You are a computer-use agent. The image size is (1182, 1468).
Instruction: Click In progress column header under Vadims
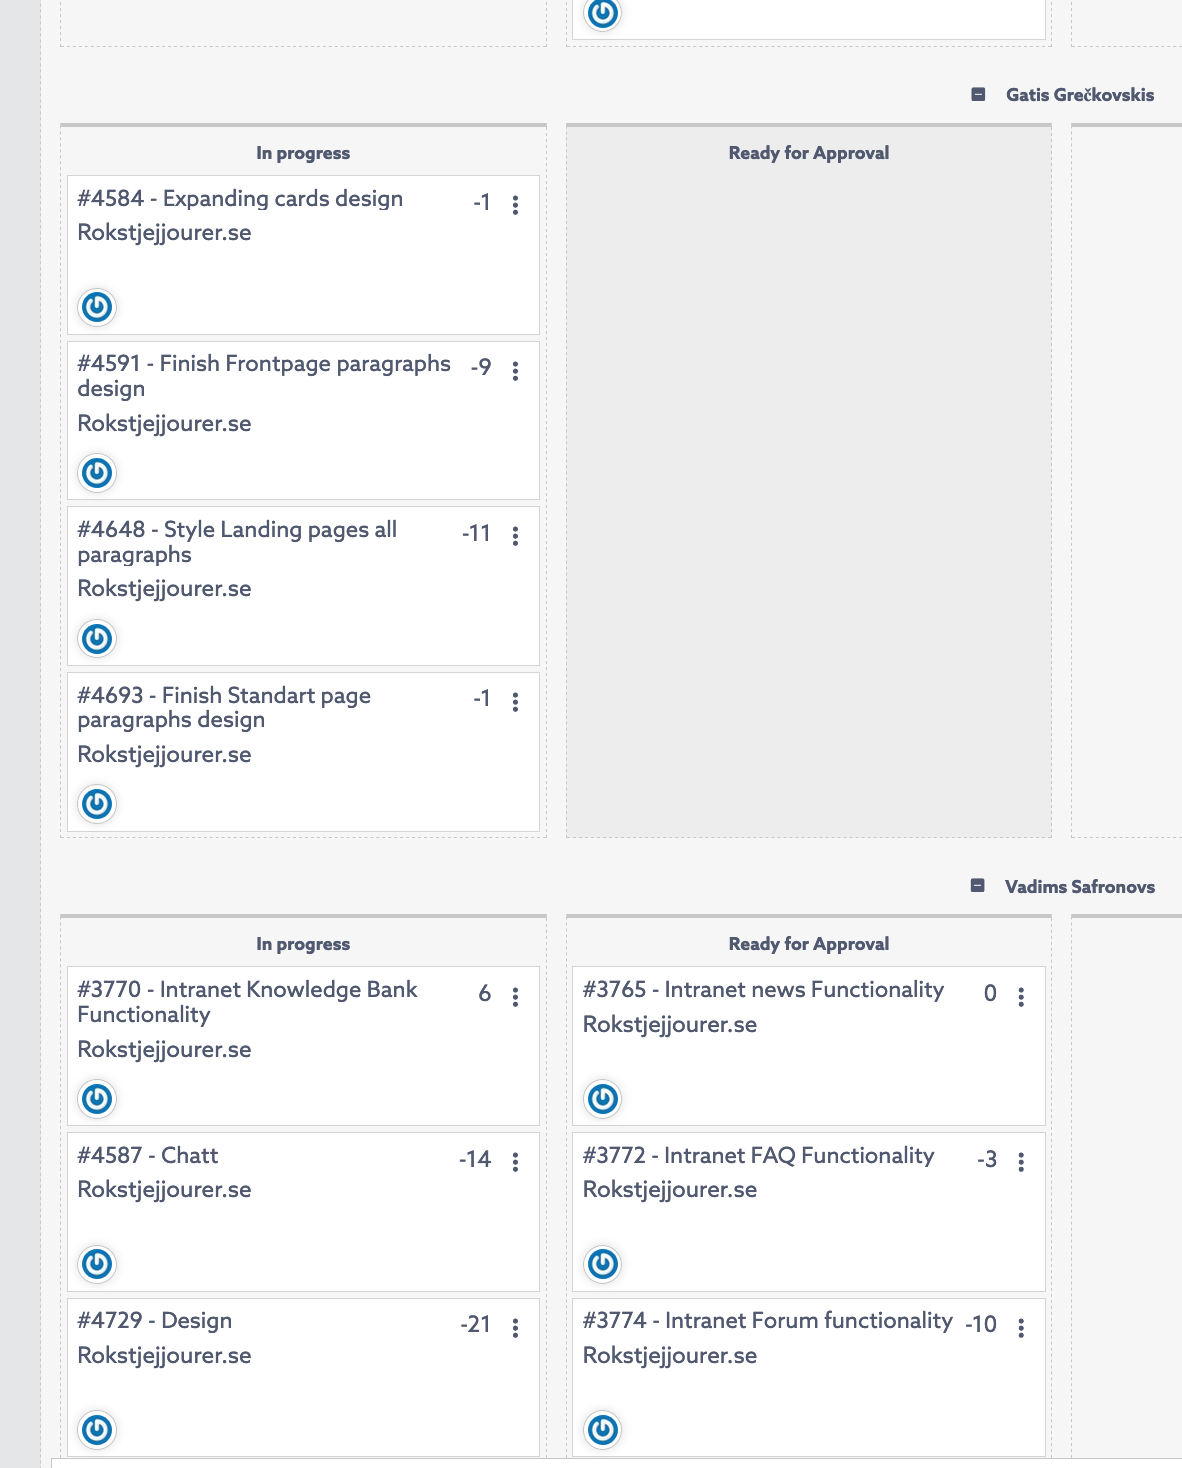coord(303,944)
